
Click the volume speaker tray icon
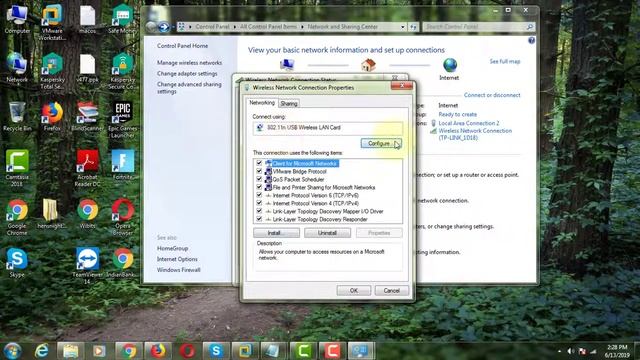[x=571, y=351]
